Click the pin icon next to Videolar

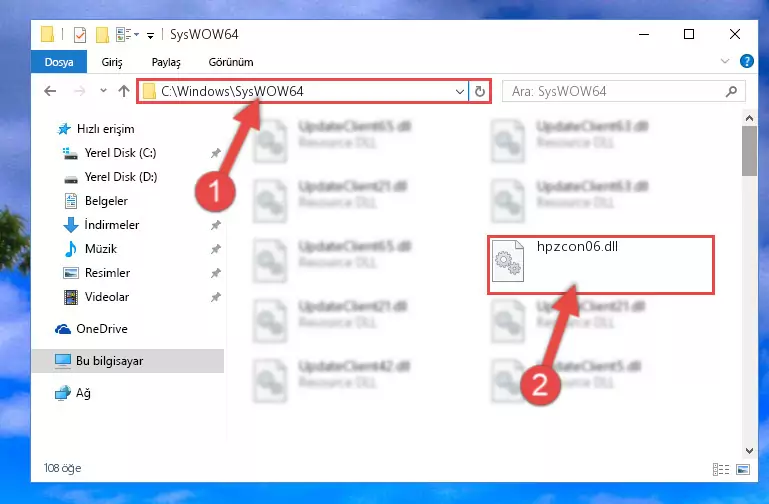coord(215,297)
